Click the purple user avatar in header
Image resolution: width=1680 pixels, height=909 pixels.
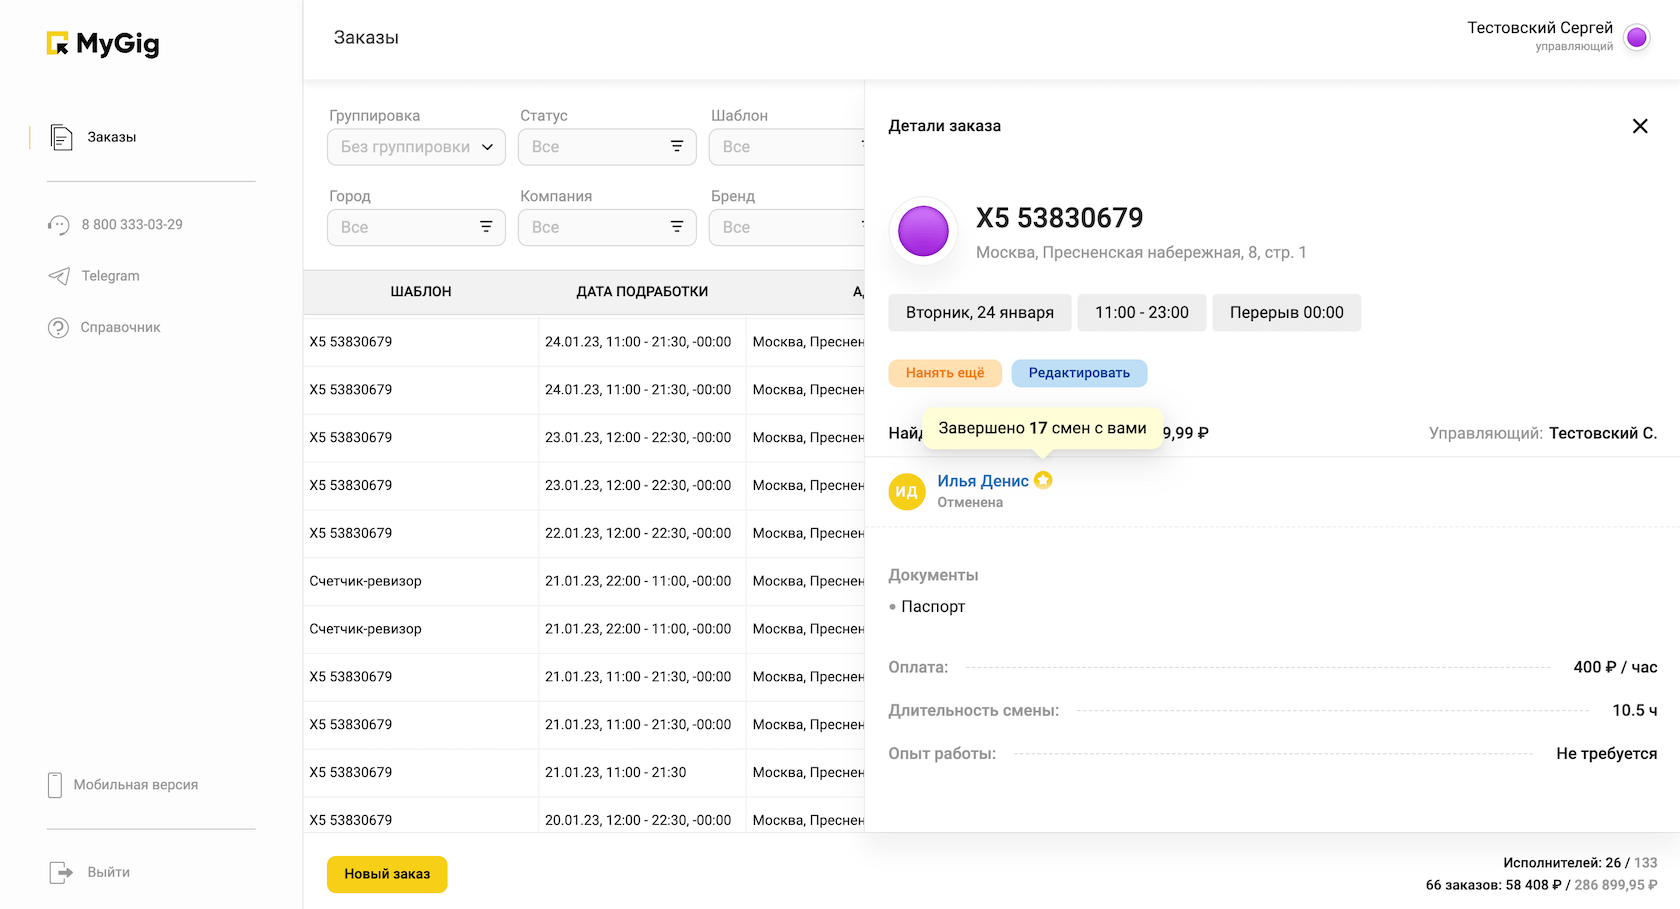[1637, 37]
